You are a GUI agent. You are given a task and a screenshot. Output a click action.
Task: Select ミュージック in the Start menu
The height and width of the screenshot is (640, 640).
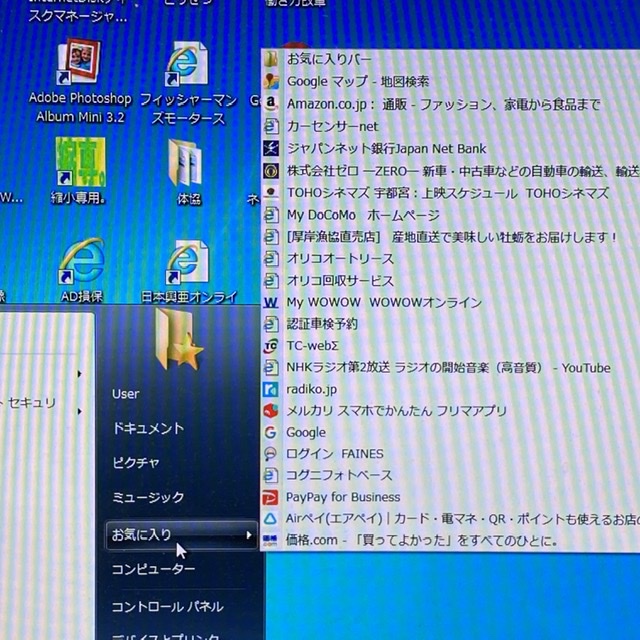pyautogui.click(x=147, y=497)
